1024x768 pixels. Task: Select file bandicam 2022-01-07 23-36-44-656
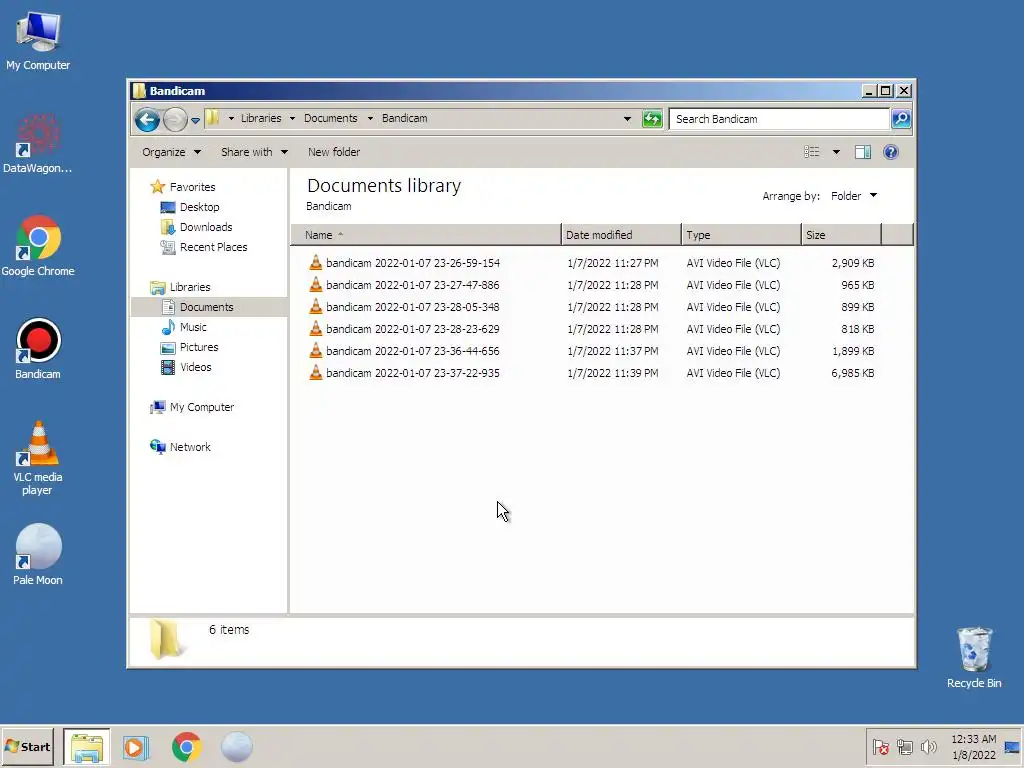coord(413,351)
